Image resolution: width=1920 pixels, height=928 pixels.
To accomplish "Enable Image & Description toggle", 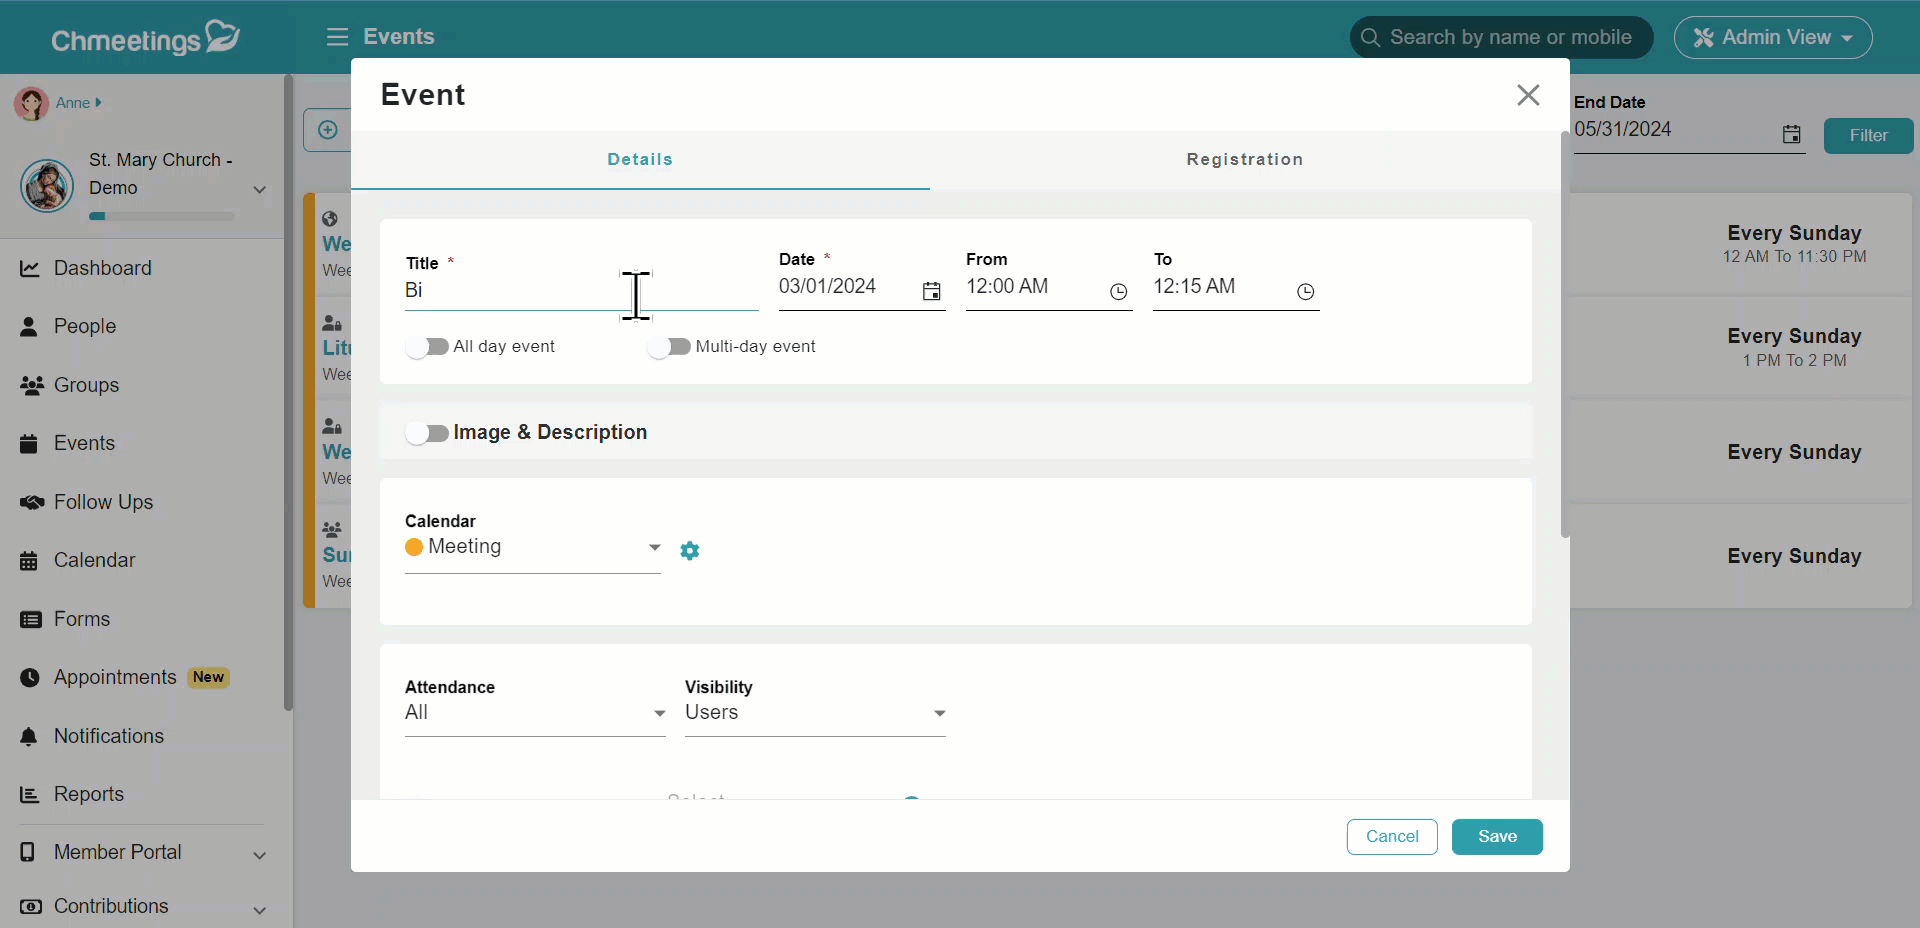I will coord(427,433).
